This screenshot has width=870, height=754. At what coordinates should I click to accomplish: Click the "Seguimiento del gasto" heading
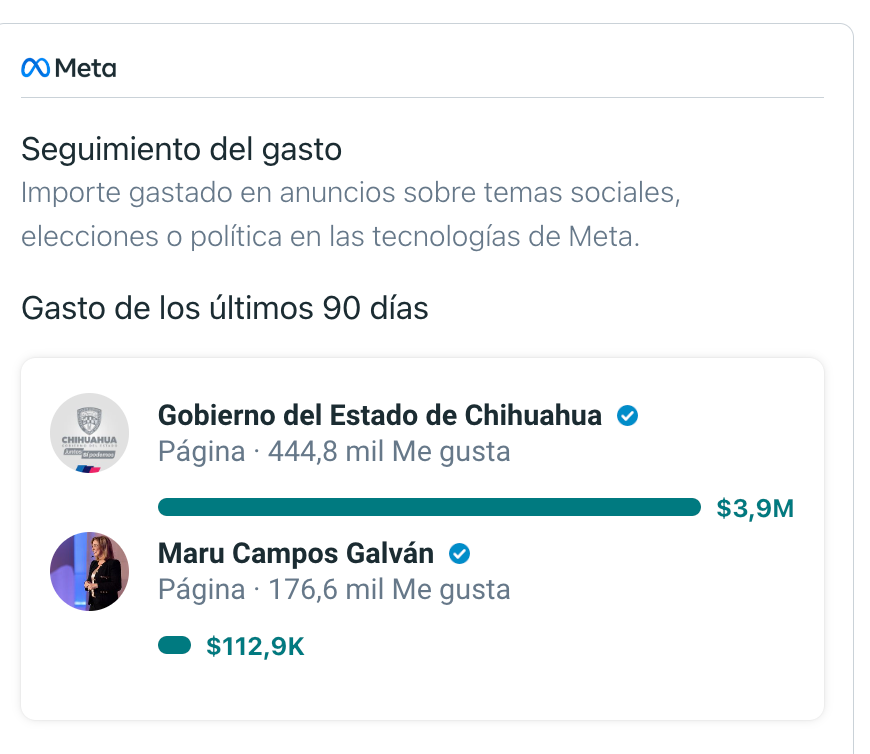181,150
